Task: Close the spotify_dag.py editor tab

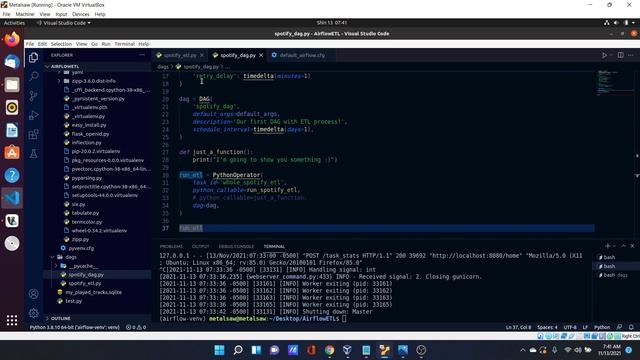Action: click(x=261, y=55)
